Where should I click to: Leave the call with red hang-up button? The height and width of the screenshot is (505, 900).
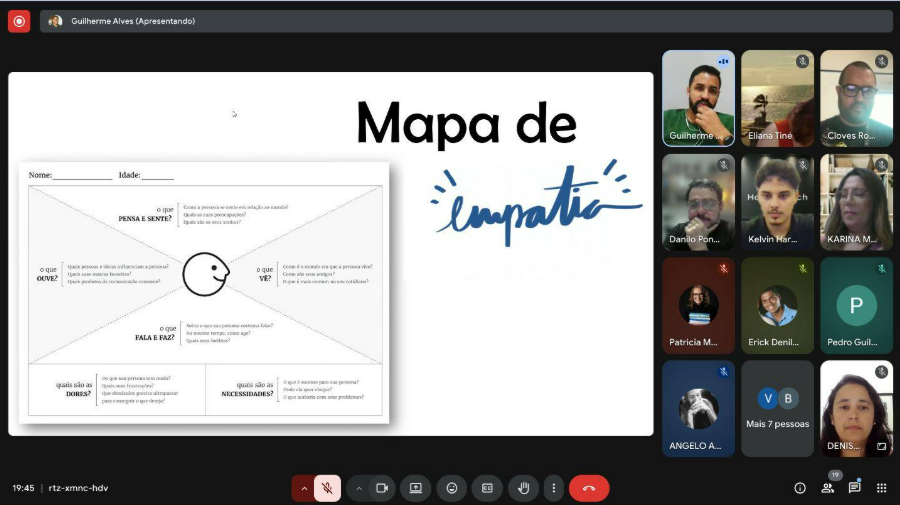click(589, 488)
